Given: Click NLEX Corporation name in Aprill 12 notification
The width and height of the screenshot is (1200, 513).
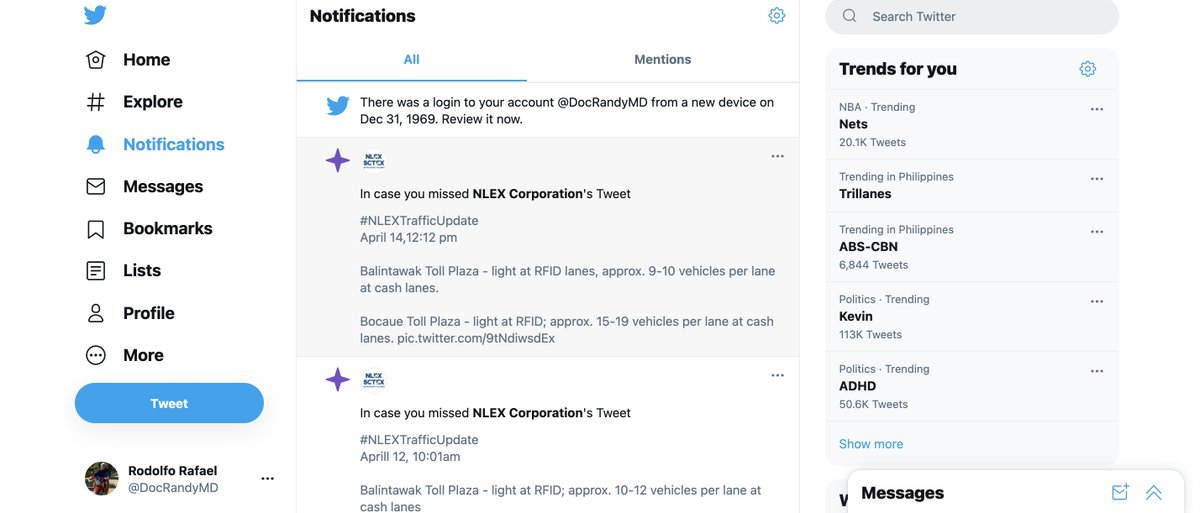Looking at the screenshot, I should tap(527, 413).
